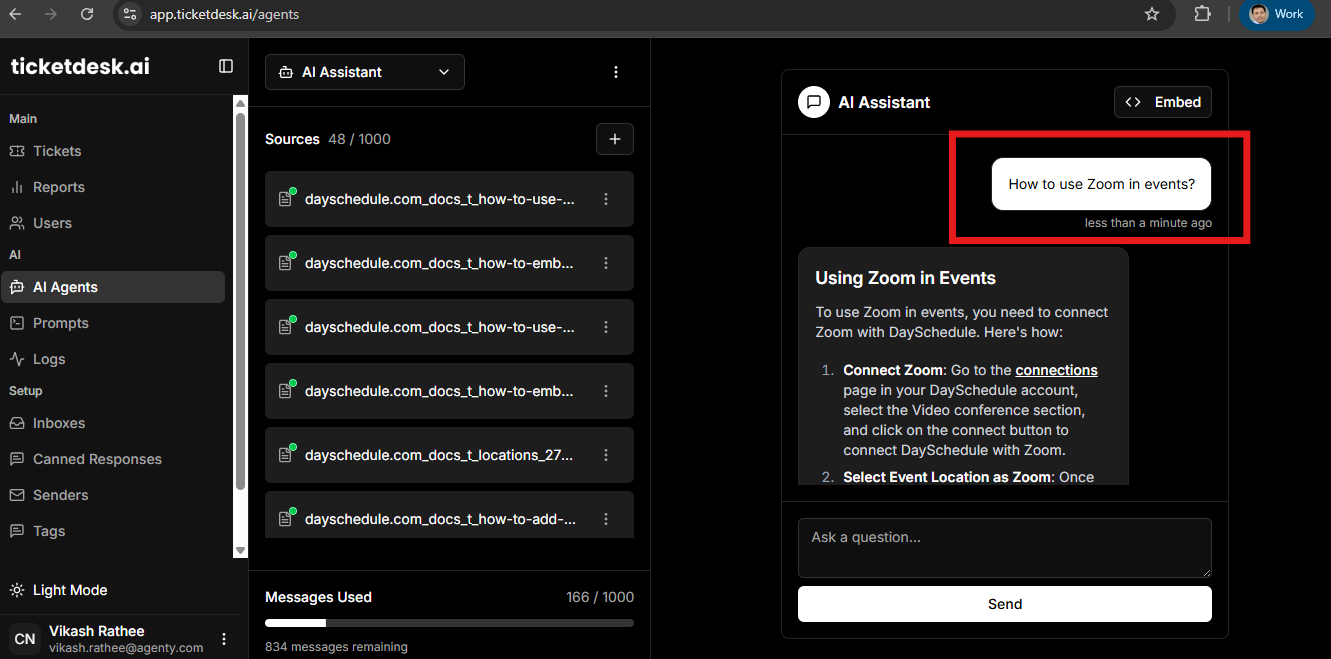This screenshot has width=1331, height=659.
Task: Open options for second how-to-emb source
Action: 606,391
